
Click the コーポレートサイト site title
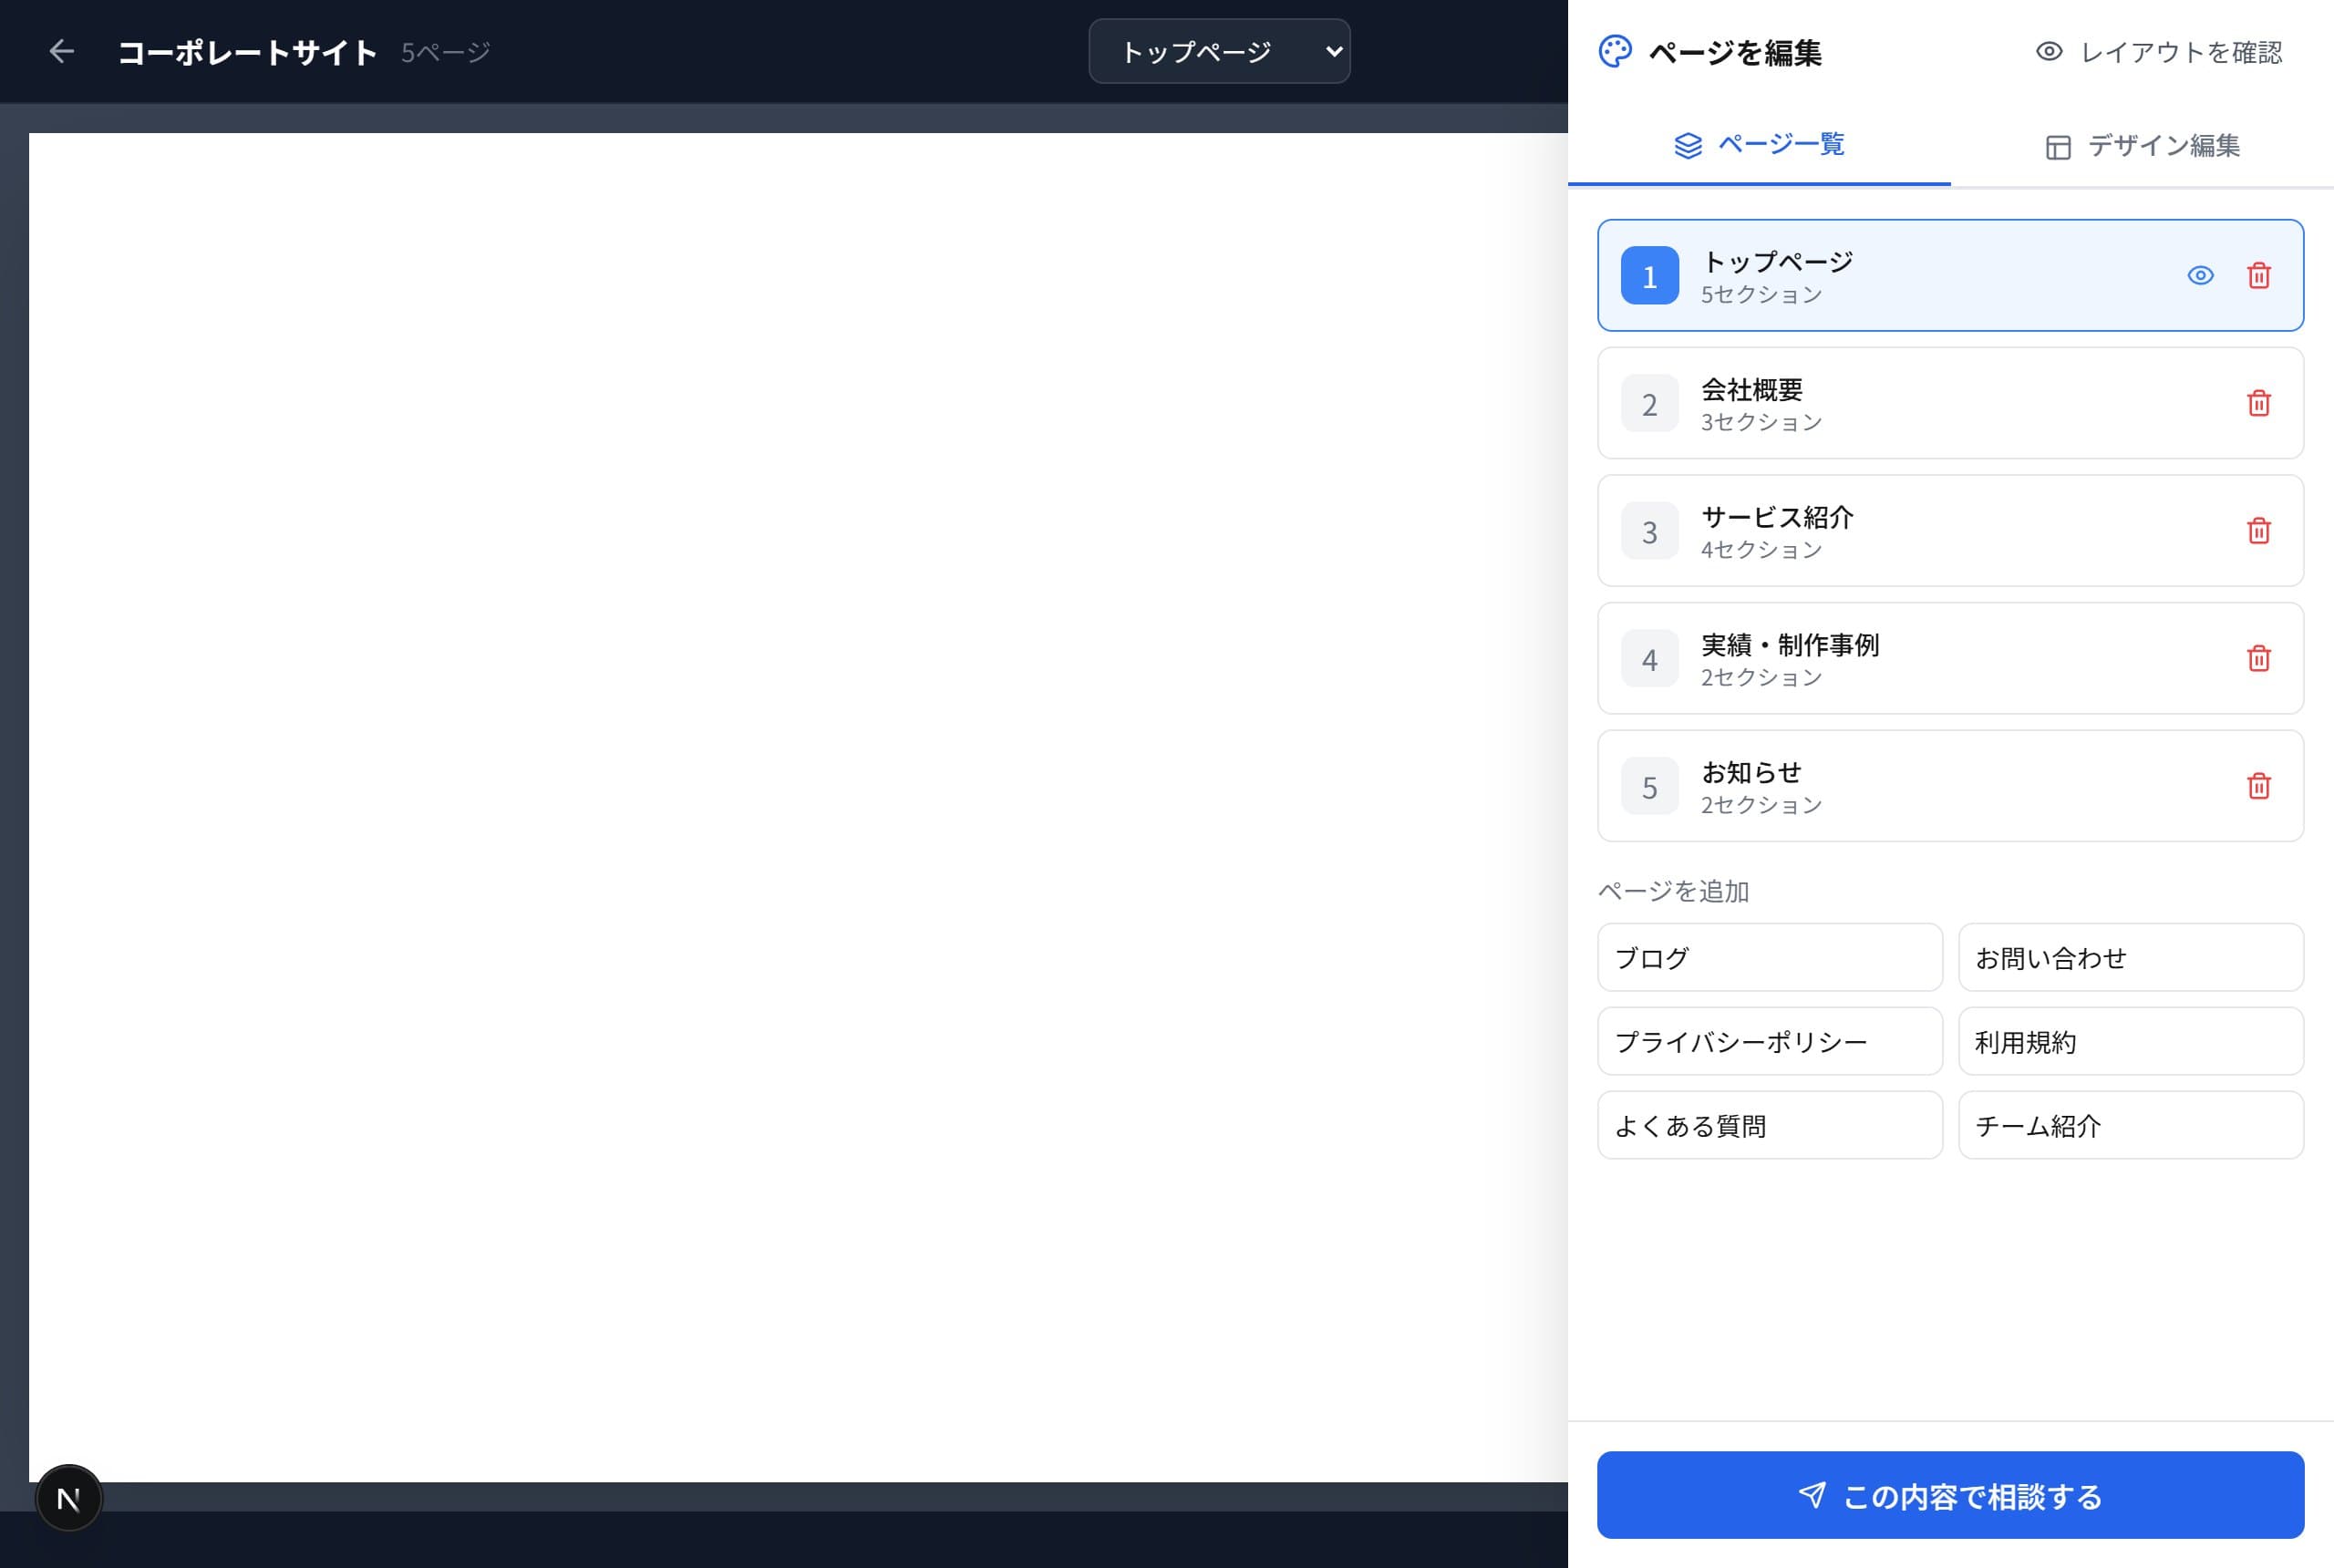tap(247, 52)
